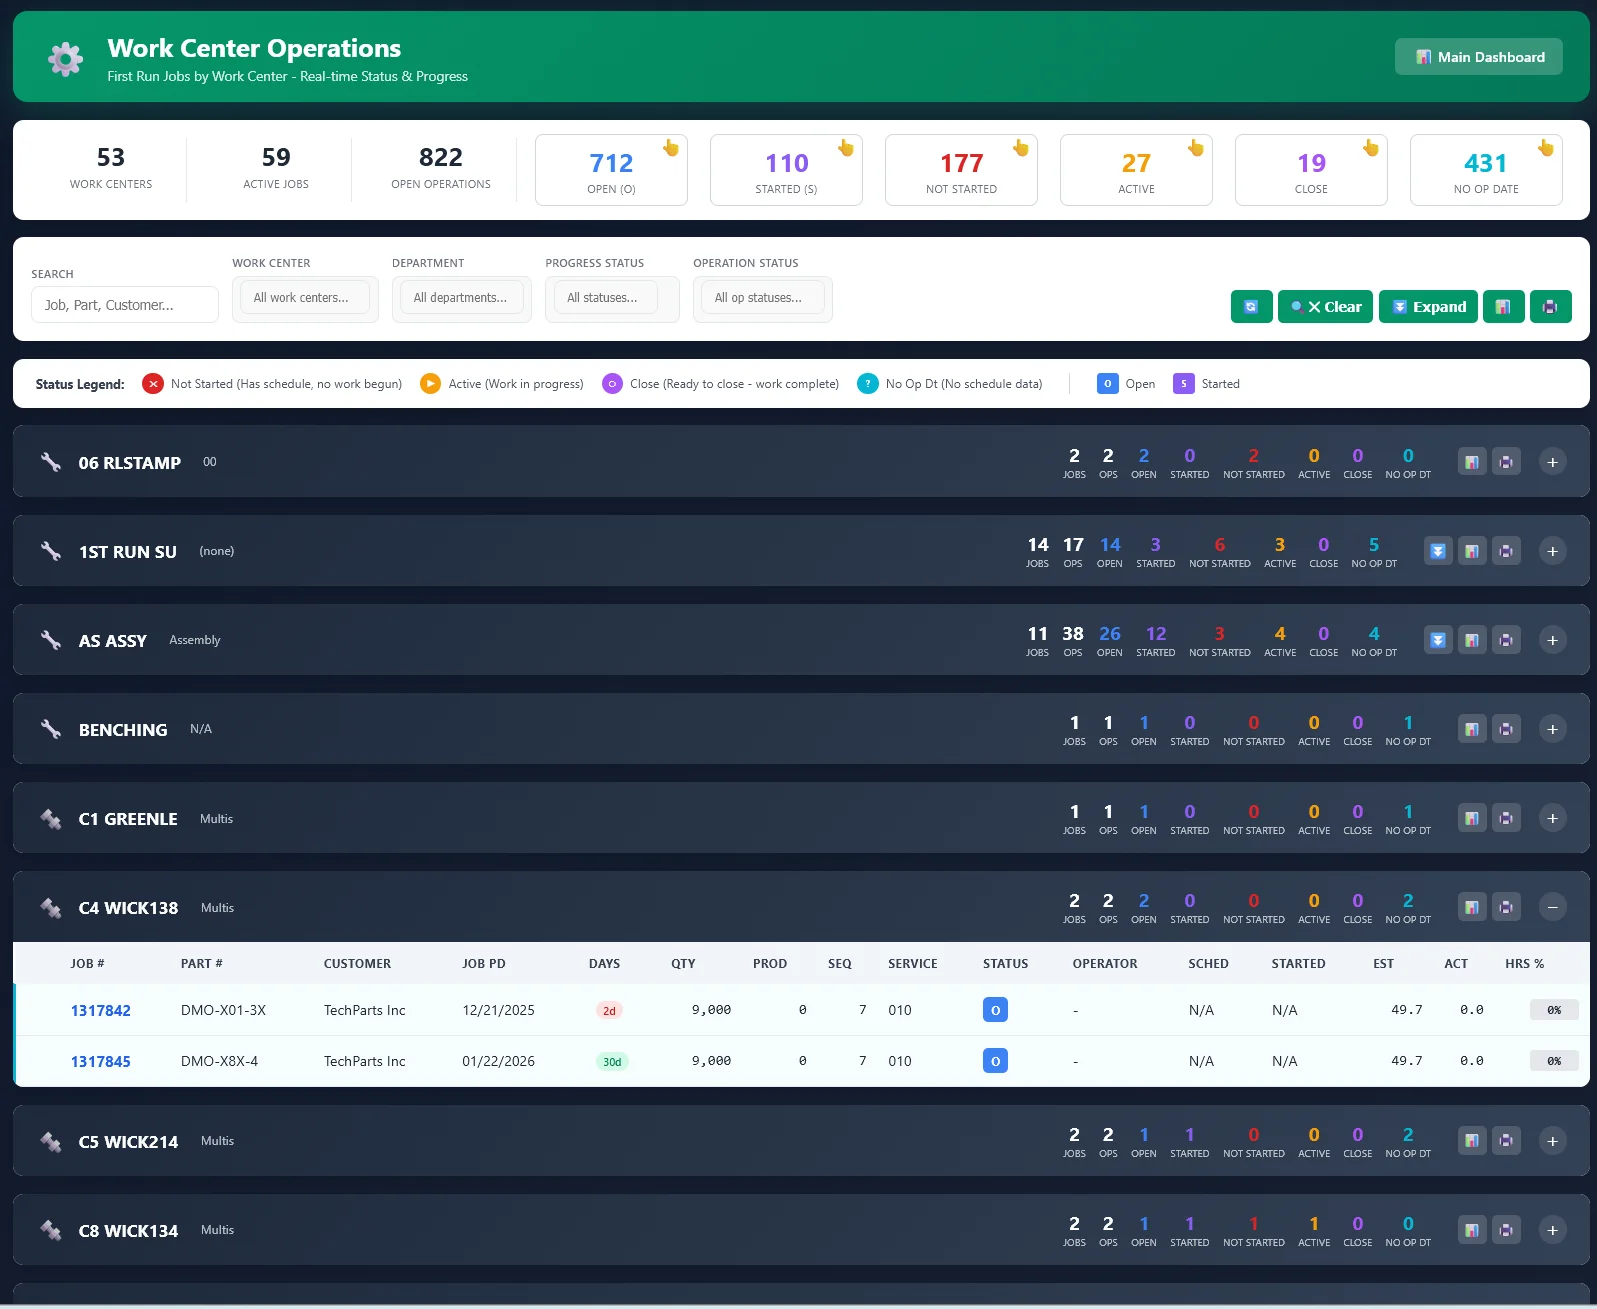The height and width of the screenshot is (1309, 1597).
Task: Click the 0% progress bar for job 1317845
Action: coord(1553,1061)
